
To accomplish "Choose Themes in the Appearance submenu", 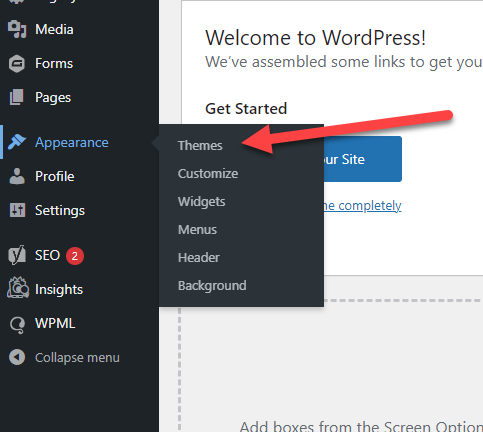I will click(x=200, y=146).
